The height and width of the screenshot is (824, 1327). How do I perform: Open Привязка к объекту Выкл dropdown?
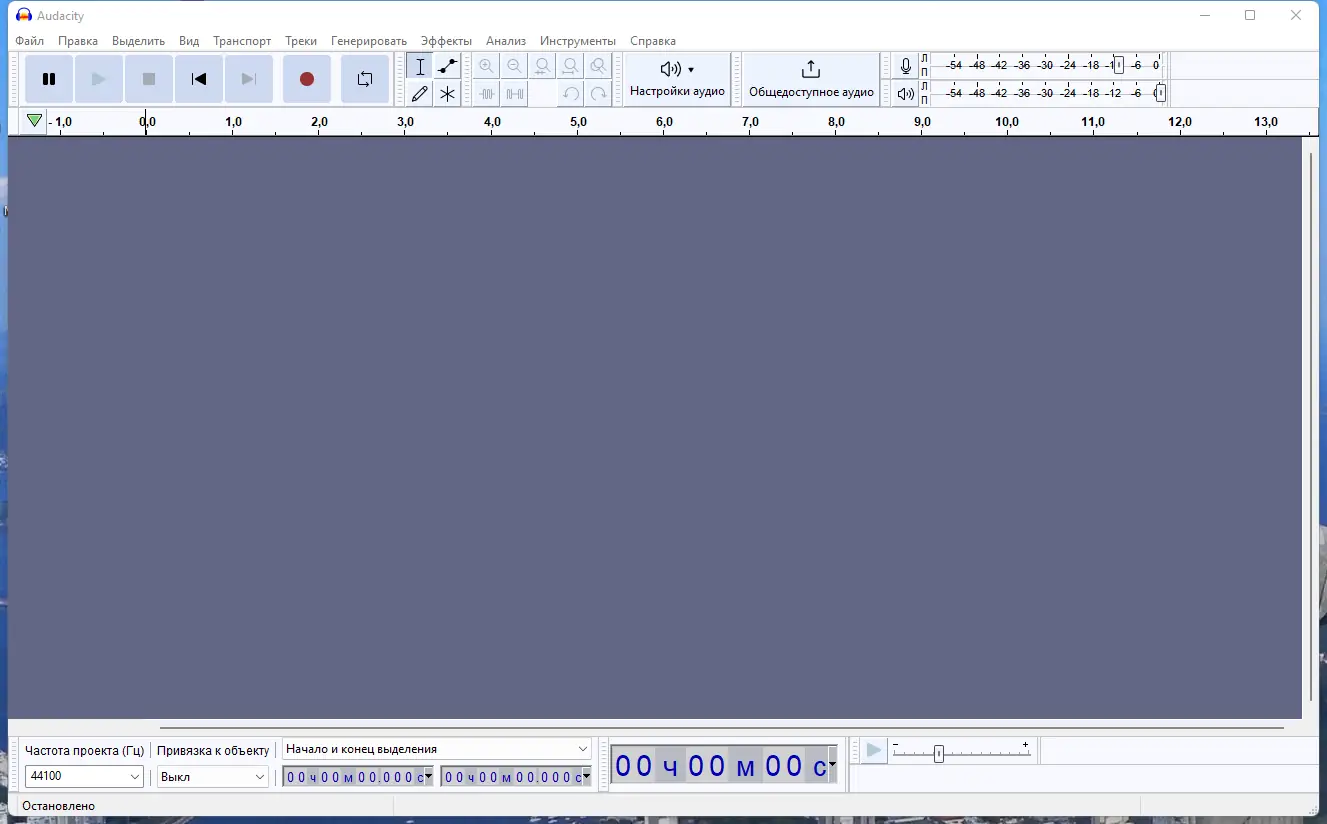213,777
